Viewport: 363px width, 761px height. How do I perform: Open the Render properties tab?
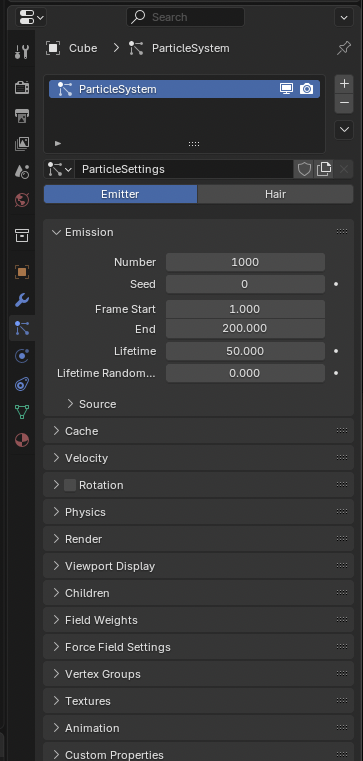click(22, 87)
